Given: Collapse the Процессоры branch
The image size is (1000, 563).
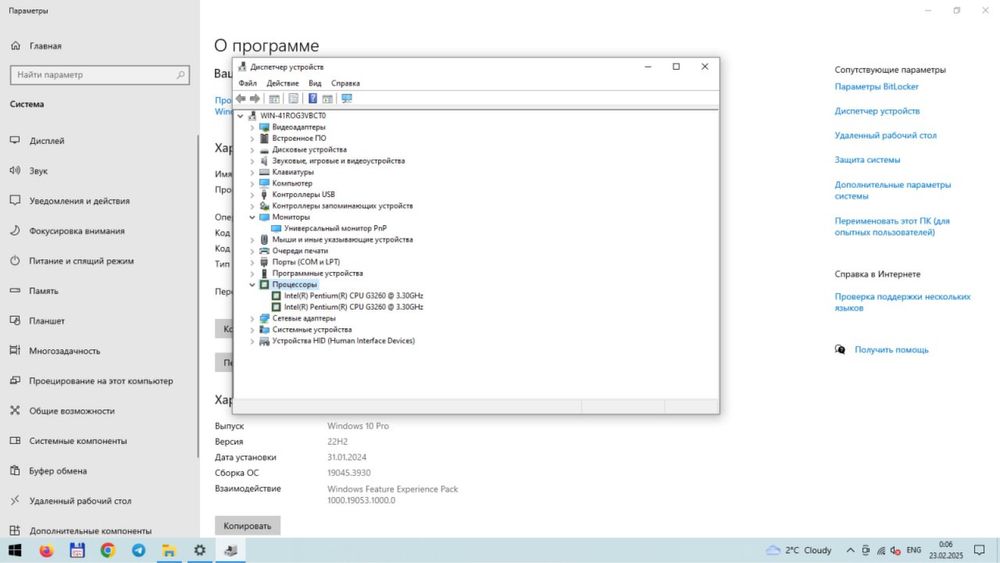Looking at the screenshot, I should click(x=252, y=285).
